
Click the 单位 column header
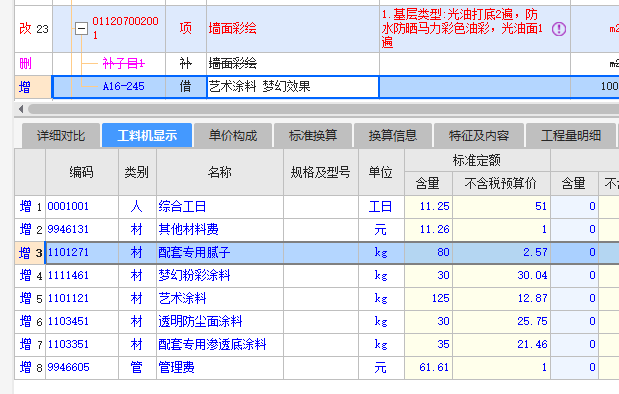click(x=381, y=172)
